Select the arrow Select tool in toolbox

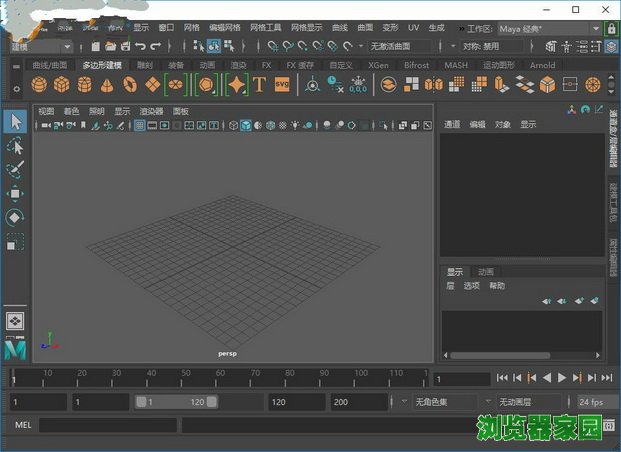[x=15, y=121]
